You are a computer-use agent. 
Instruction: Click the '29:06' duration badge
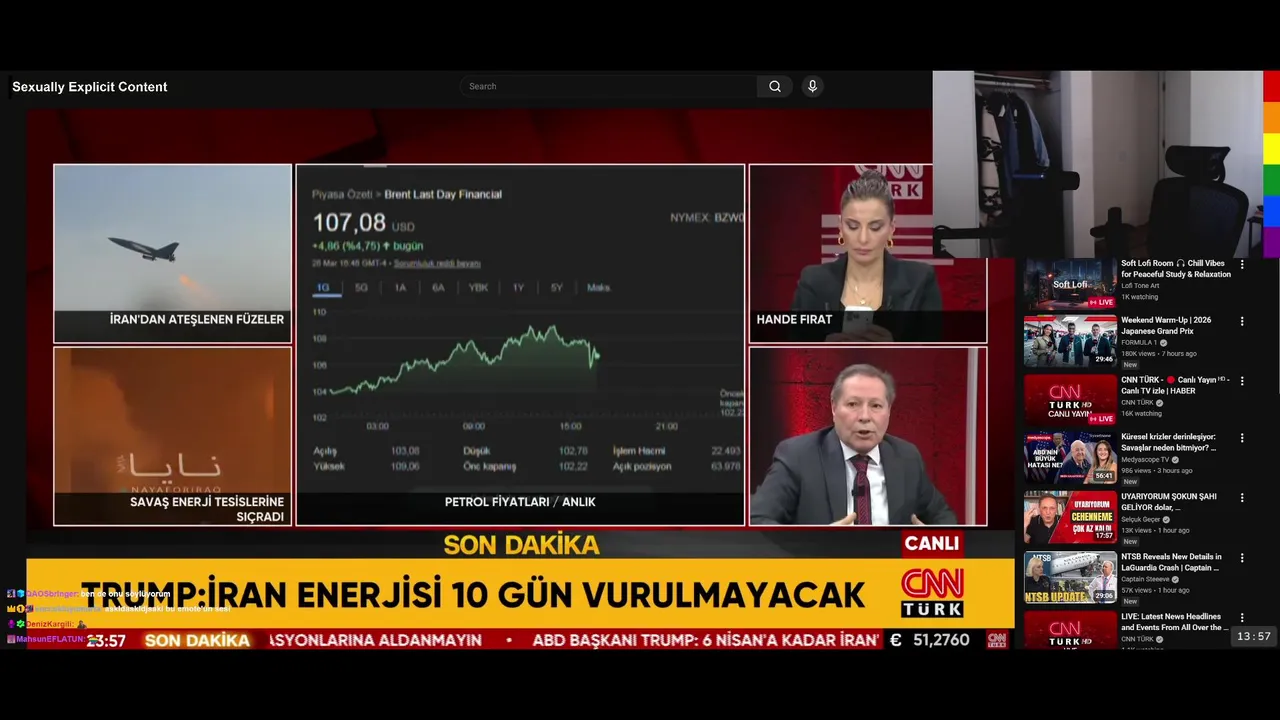pos(1104,595)
